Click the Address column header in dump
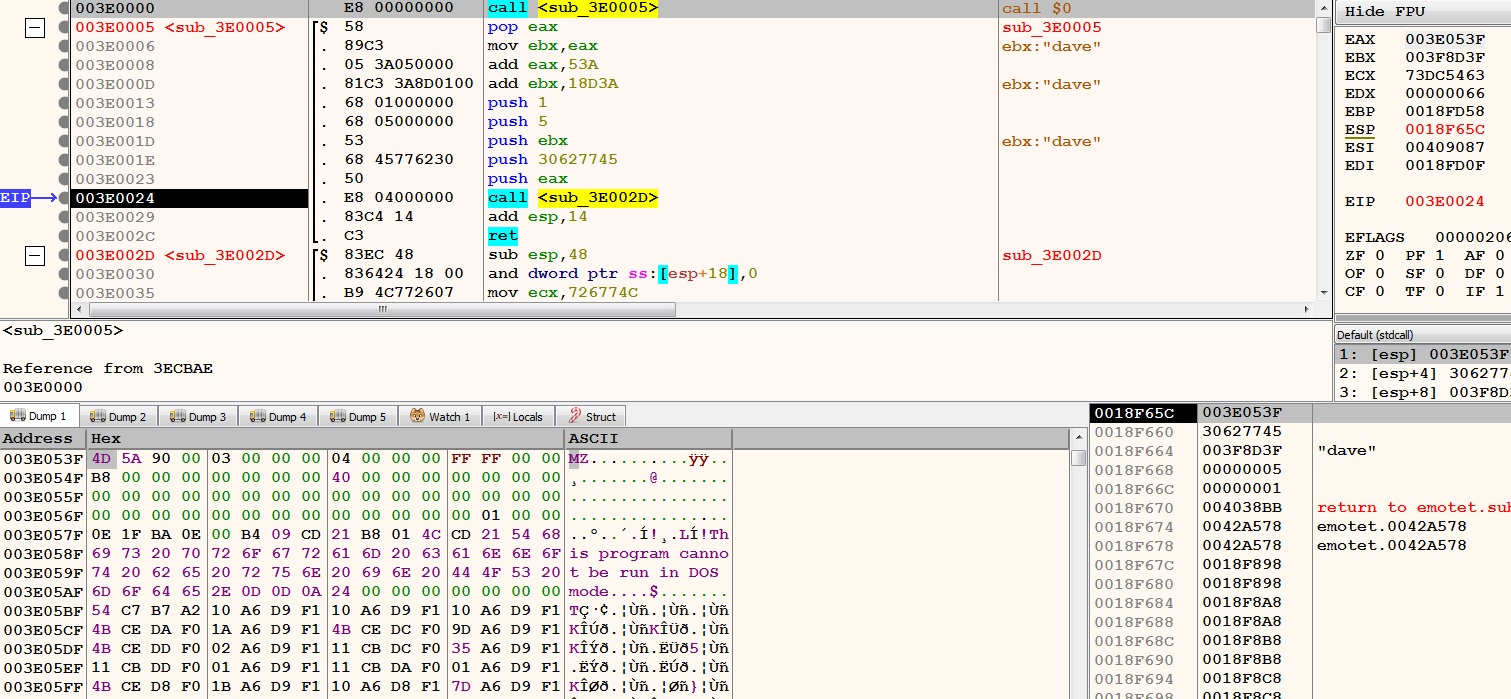1511x699 pixels. coord(43,438)
